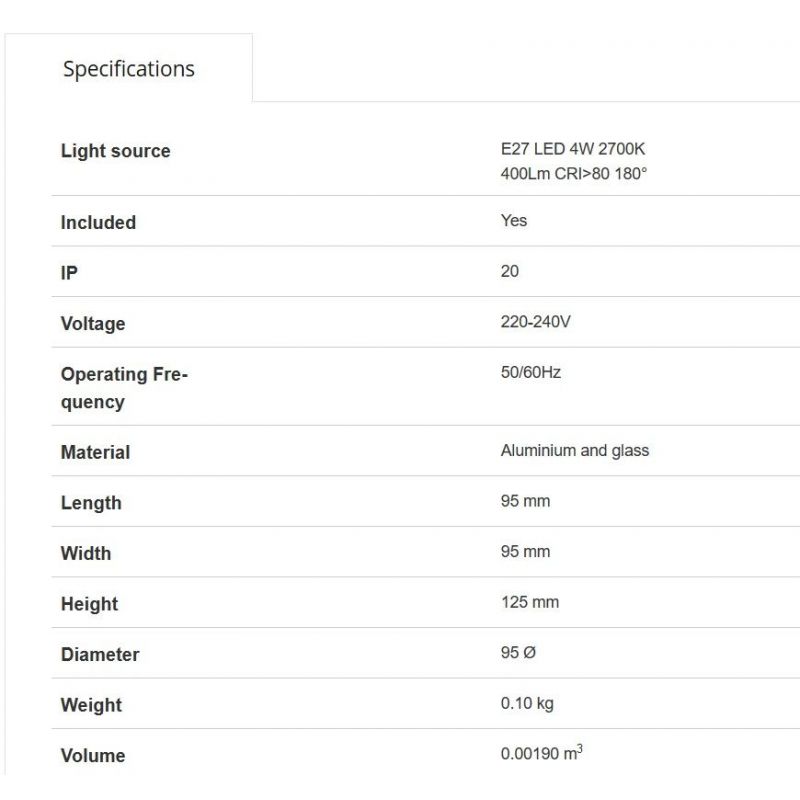The height and width of the screenshot is (800, 800).
Task: Click the IP label
Action: (69, 273)
